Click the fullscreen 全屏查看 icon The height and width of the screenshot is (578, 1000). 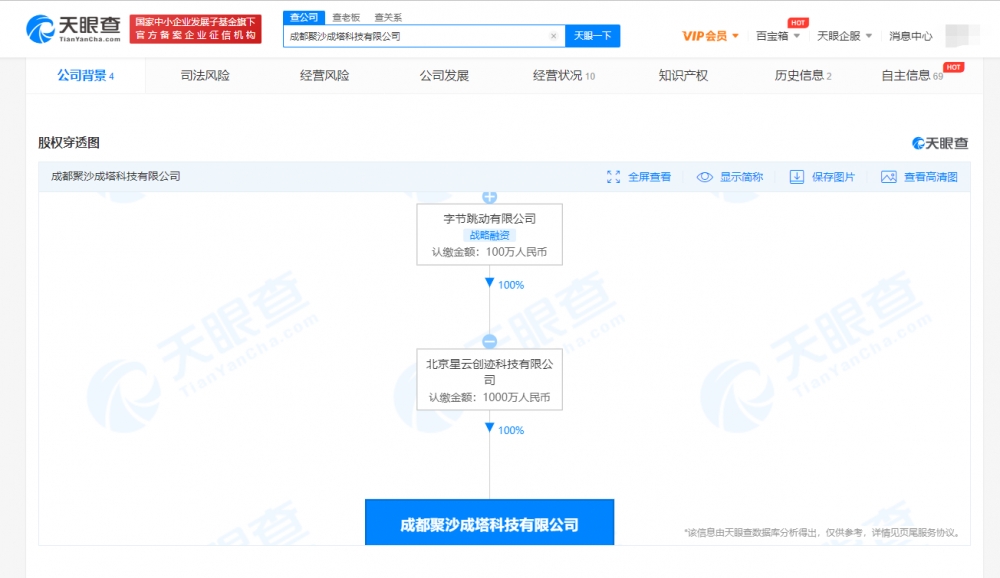pyautogui.click(x=614, y=177)
